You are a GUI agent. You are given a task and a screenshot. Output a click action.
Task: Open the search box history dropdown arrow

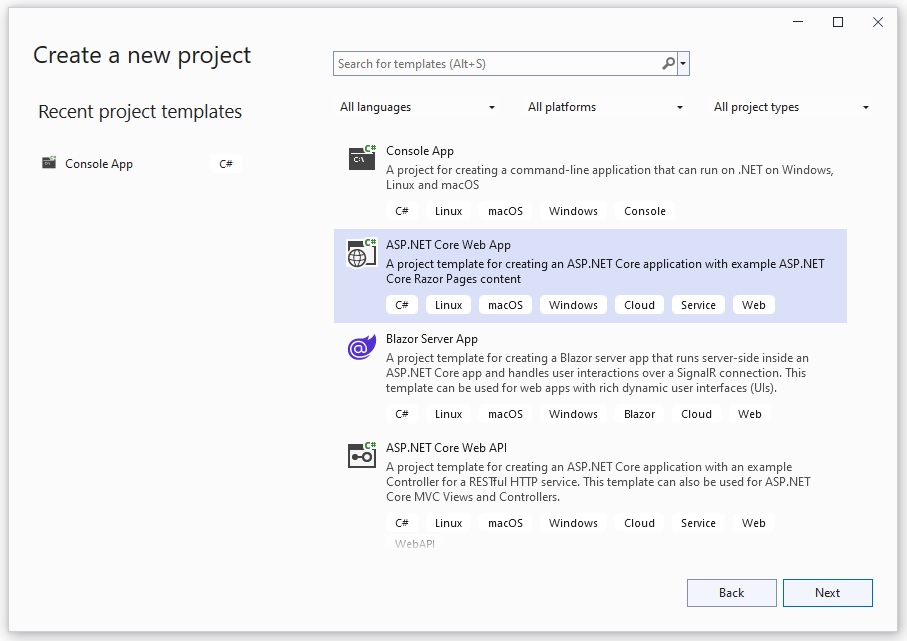coord(684,64)
